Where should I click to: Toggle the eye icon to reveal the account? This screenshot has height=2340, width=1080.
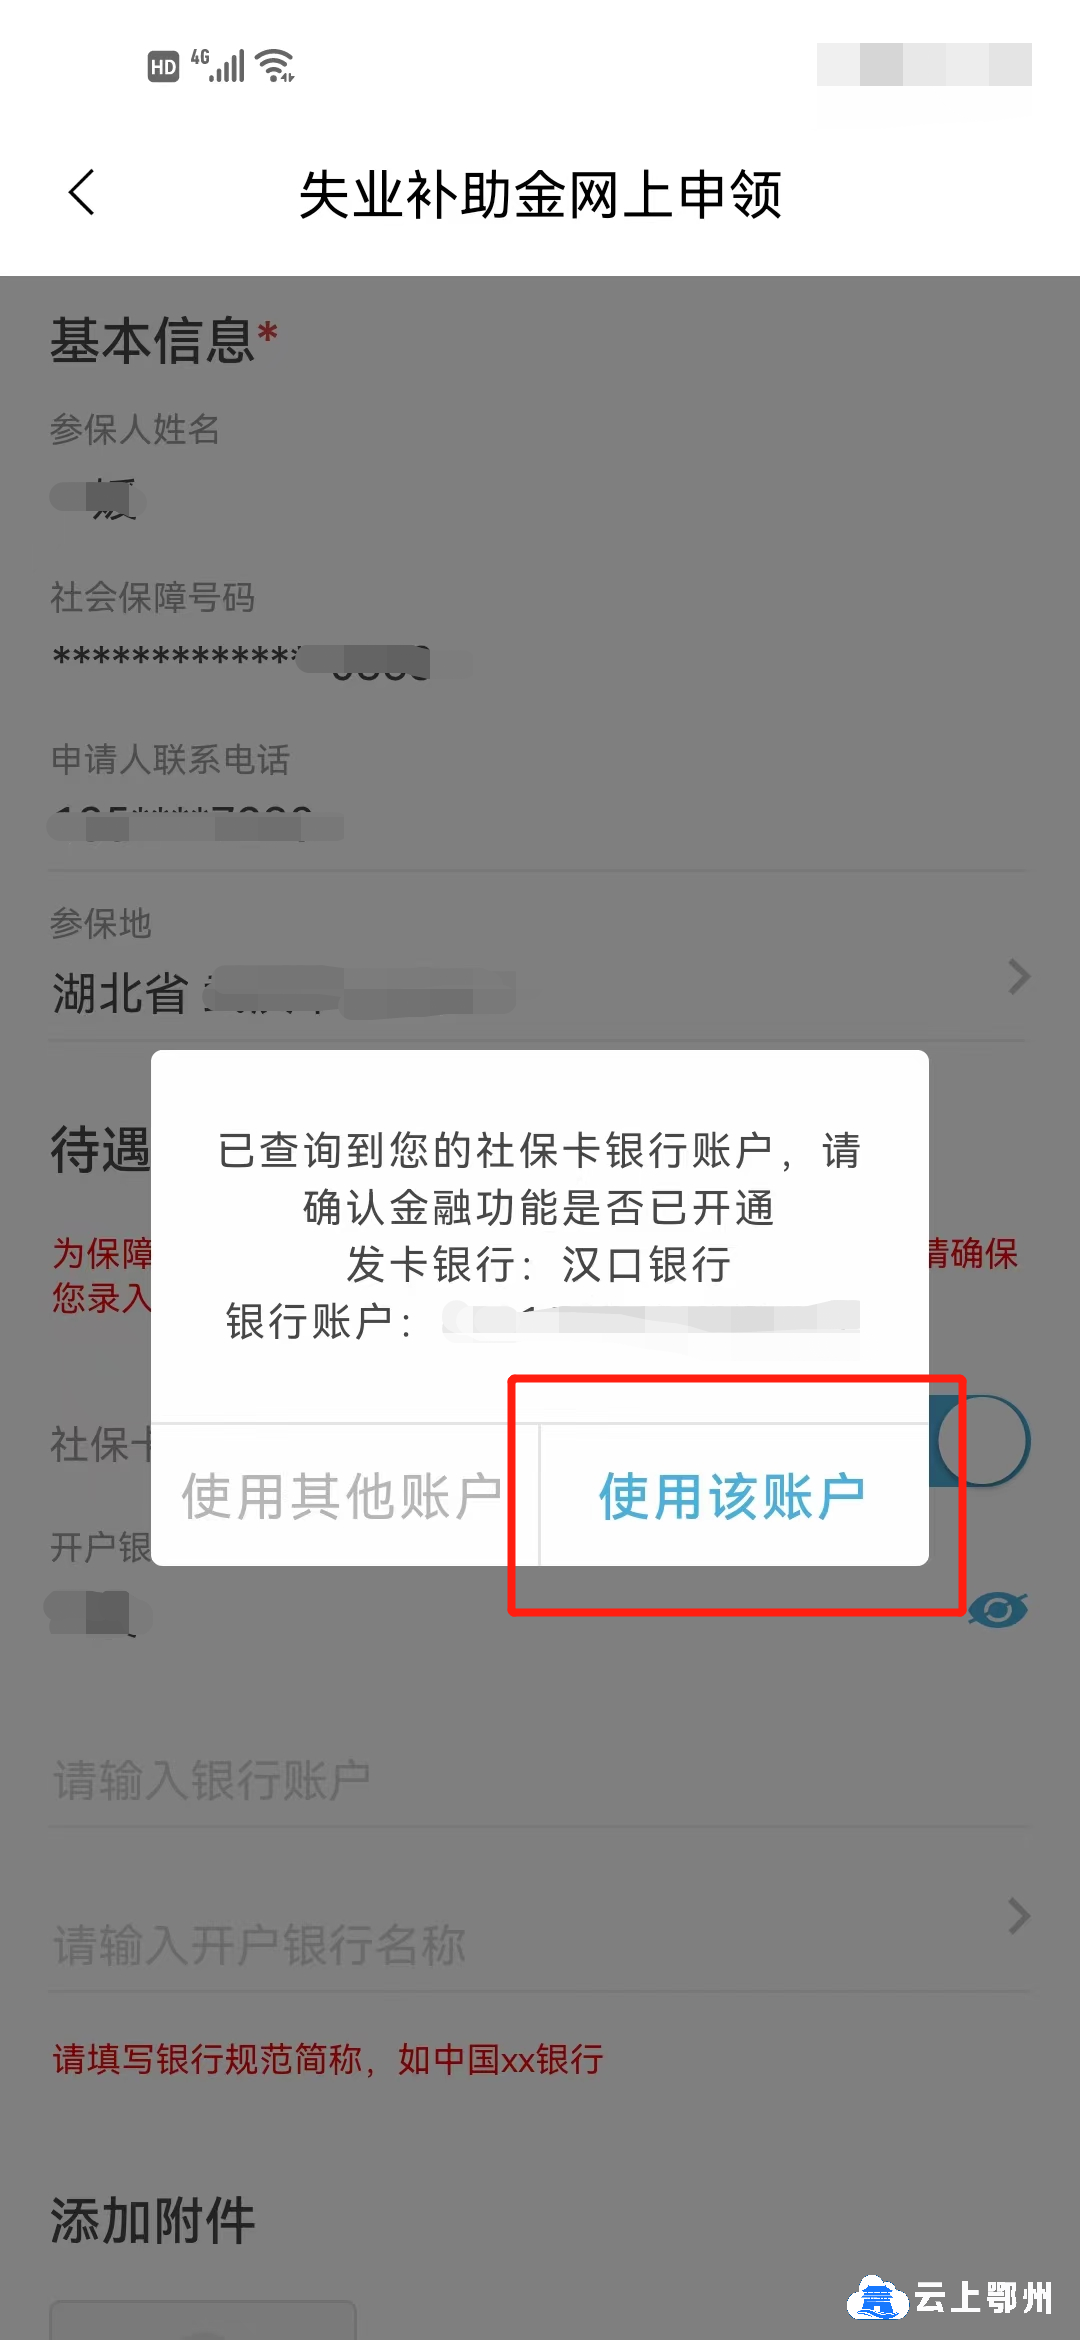click(x=998, y=1610)
